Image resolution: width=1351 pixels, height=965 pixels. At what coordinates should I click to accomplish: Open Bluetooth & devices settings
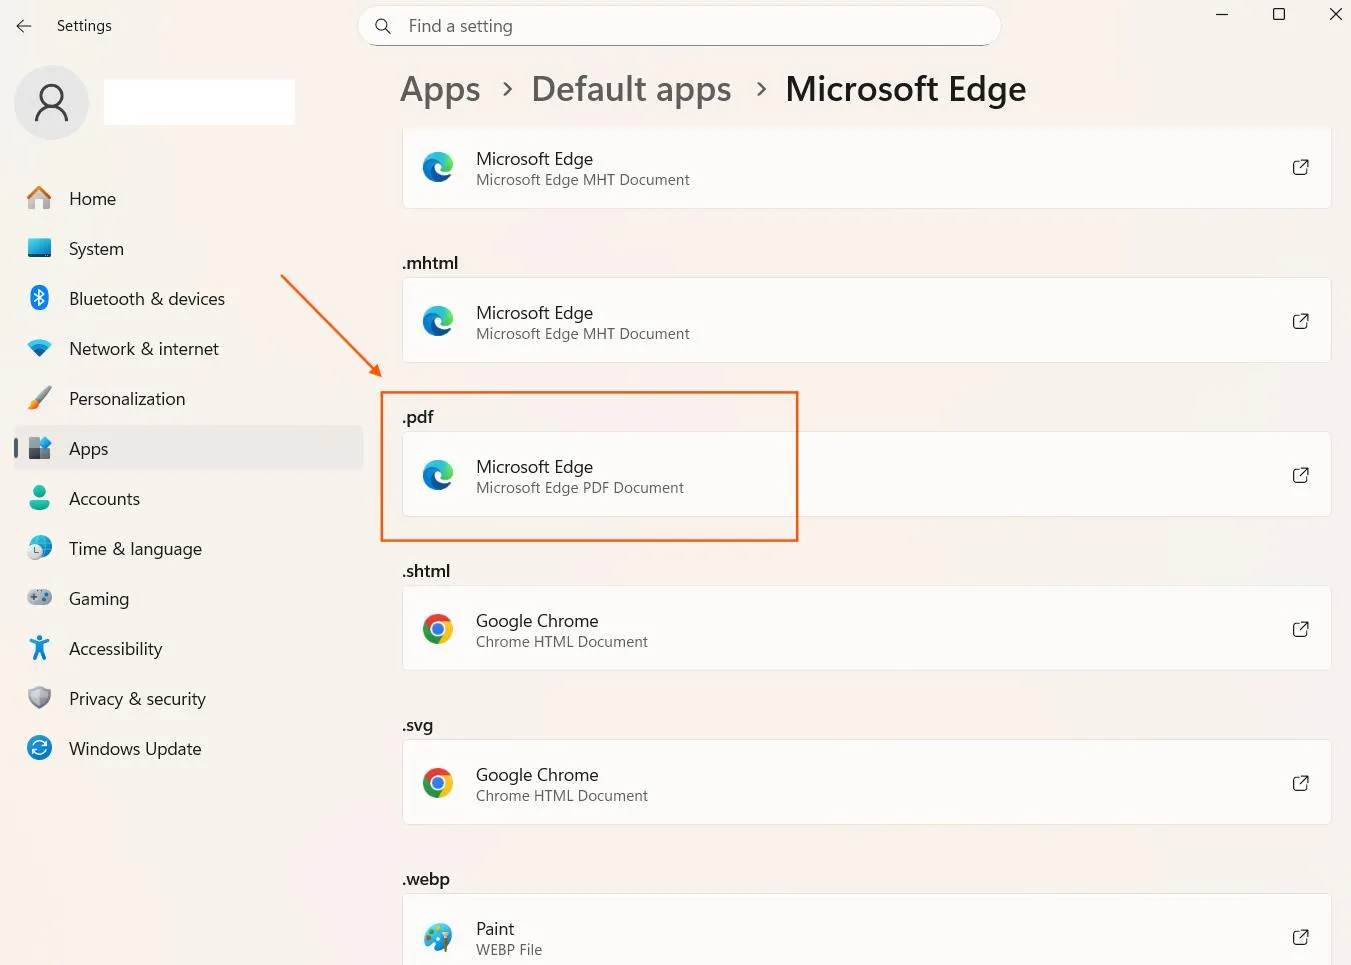point(146,299)
